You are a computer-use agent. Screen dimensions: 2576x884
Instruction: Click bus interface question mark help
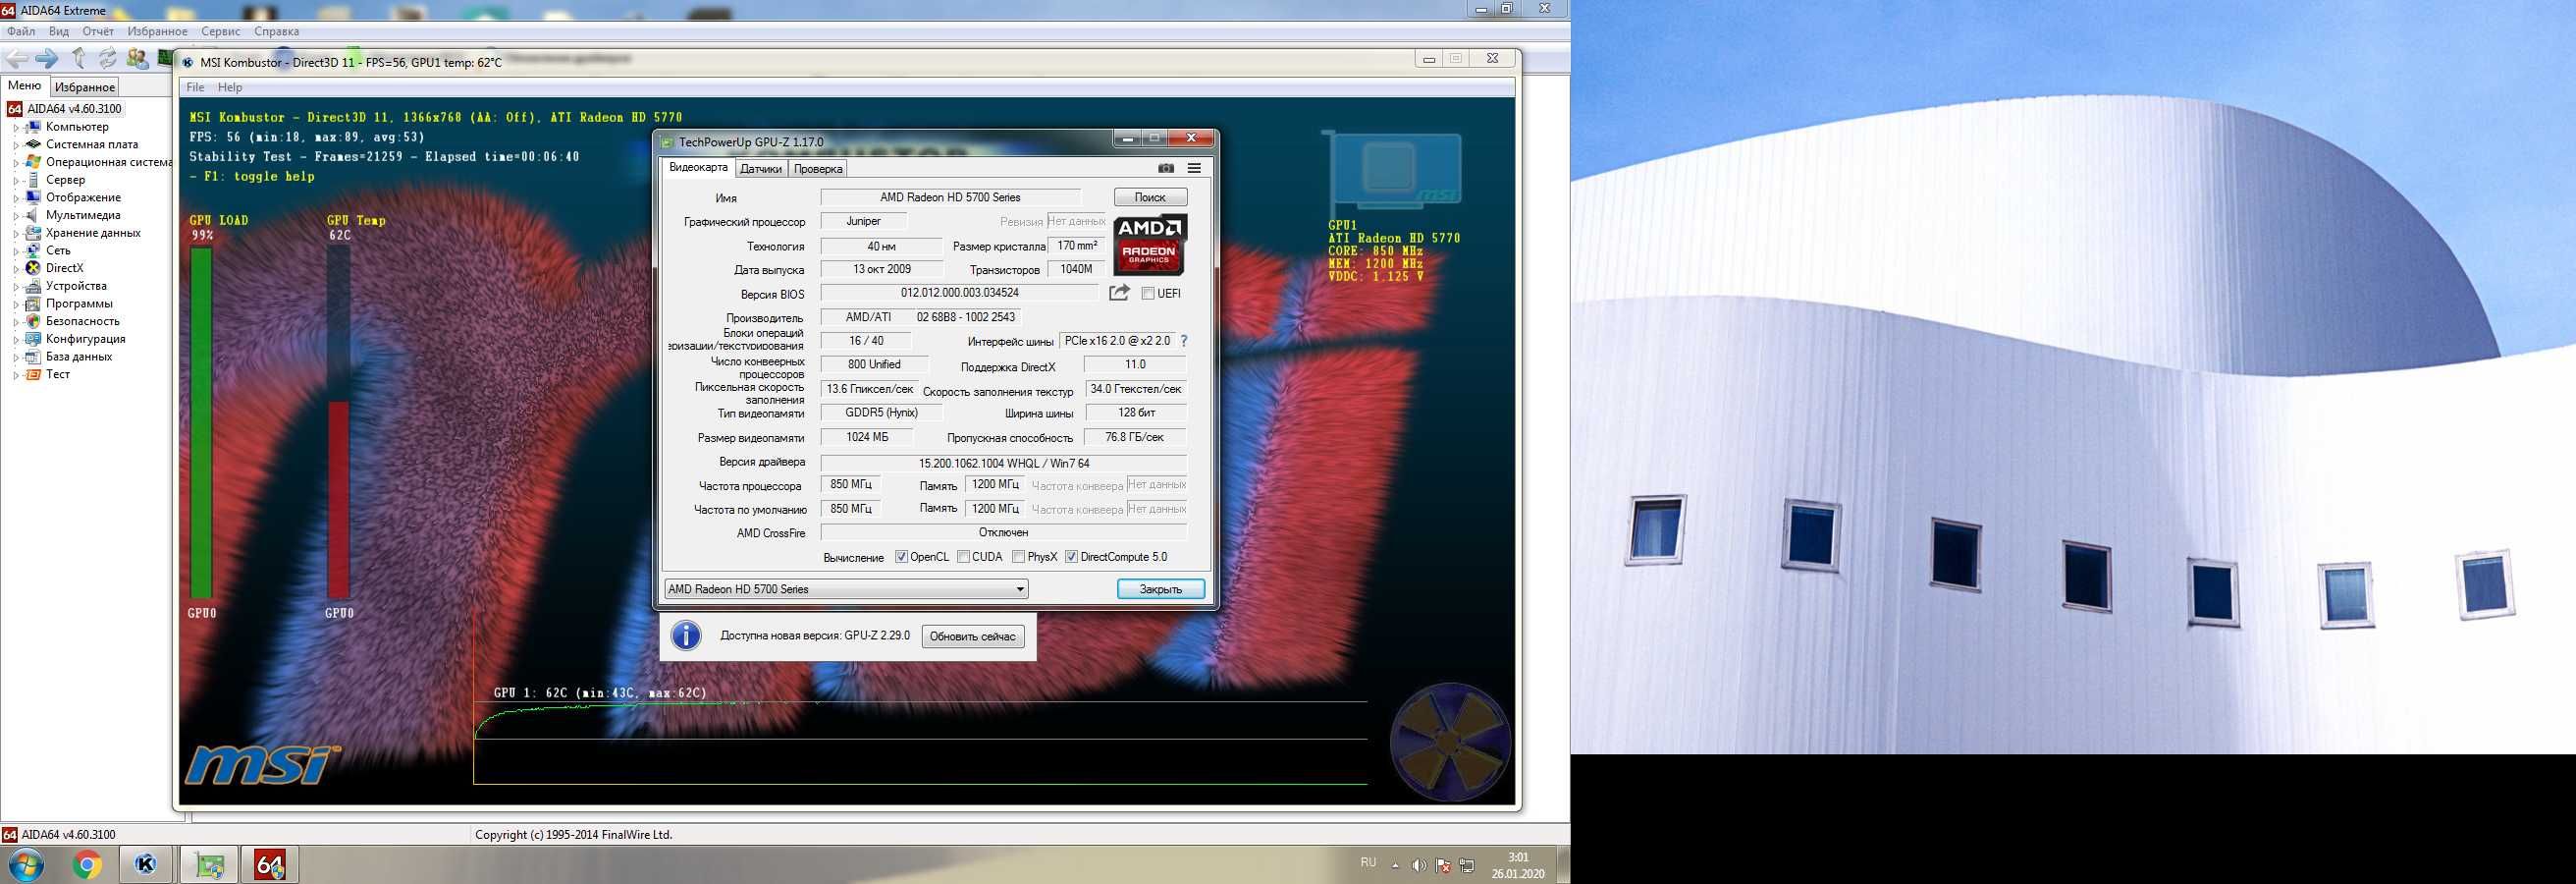[x=1184, y=341]
